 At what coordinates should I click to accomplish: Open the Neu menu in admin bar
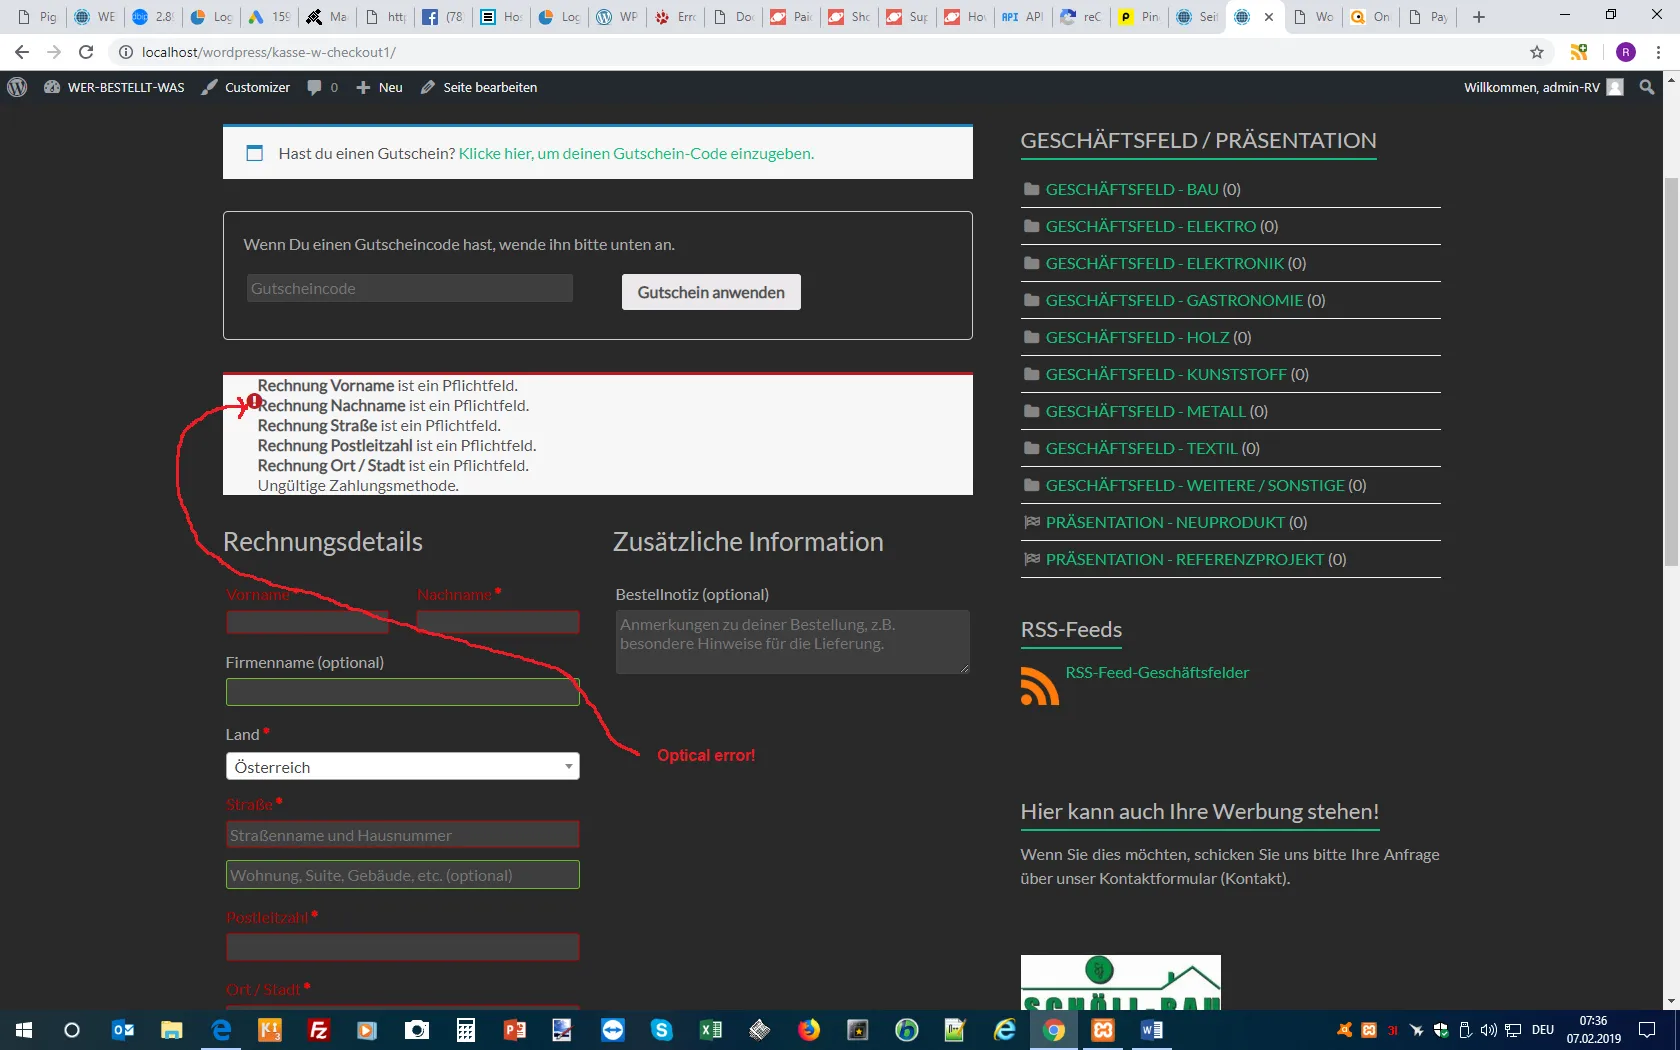point(379,87)
